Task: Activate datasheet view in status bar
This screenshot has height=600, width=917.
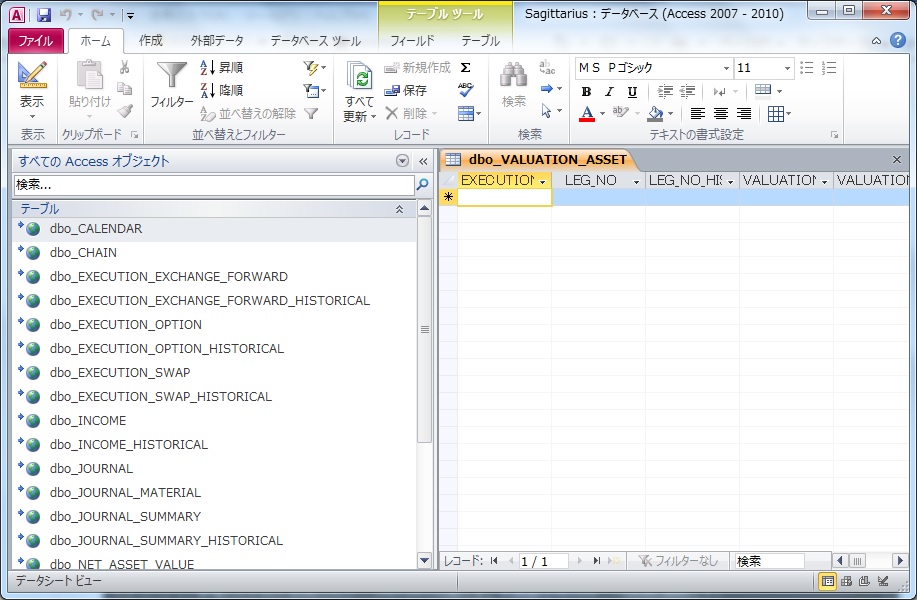Action: click(828, 581)
